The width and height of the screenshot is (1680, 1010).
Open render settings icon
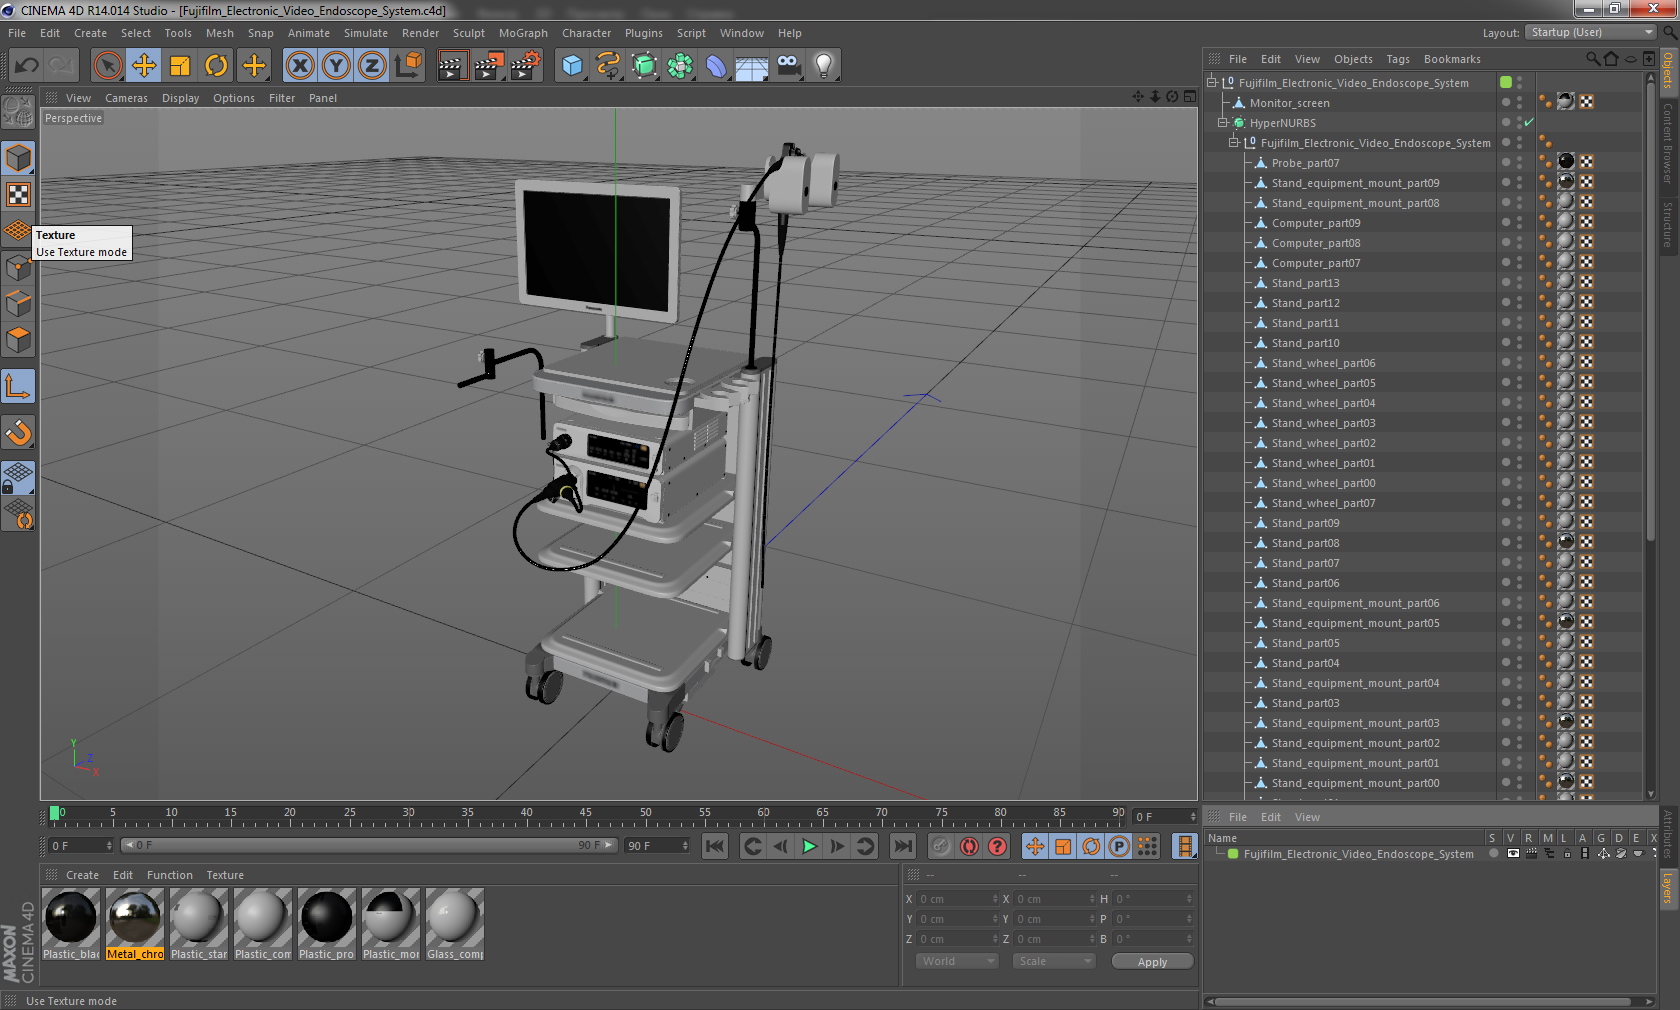point(526,66)
